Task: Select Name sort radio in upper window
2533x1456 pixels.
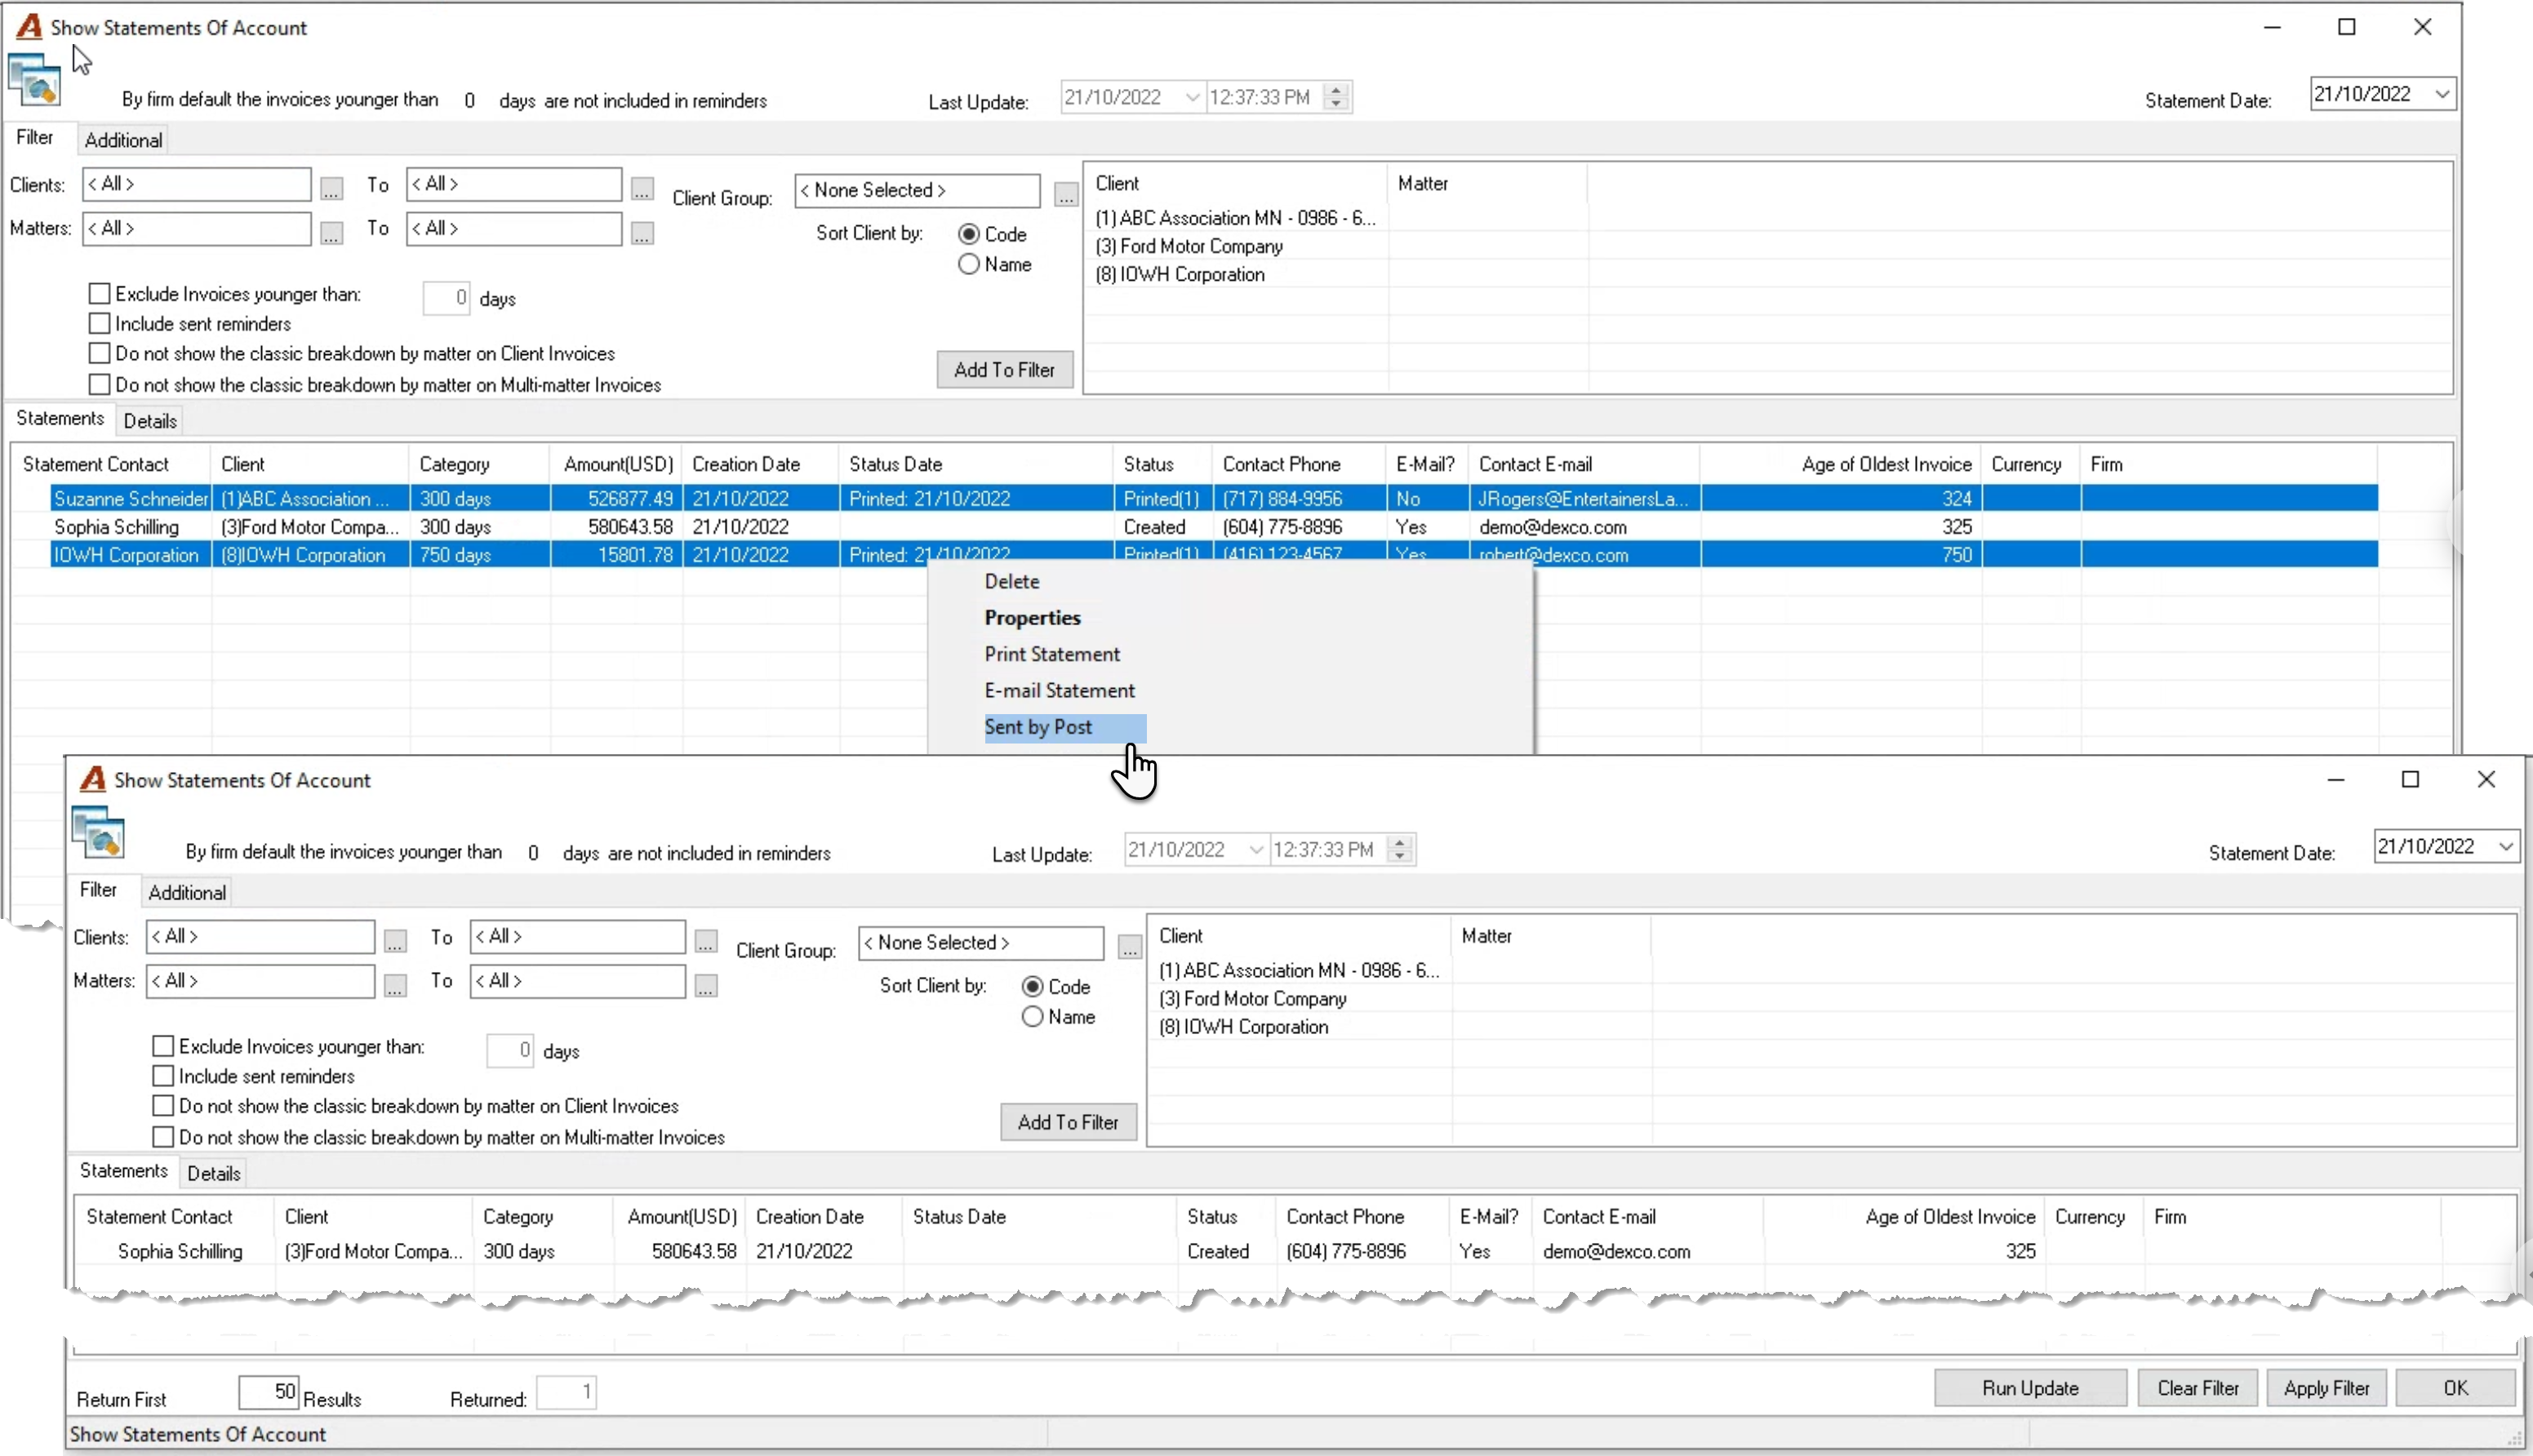Action: tap(969, 265)
